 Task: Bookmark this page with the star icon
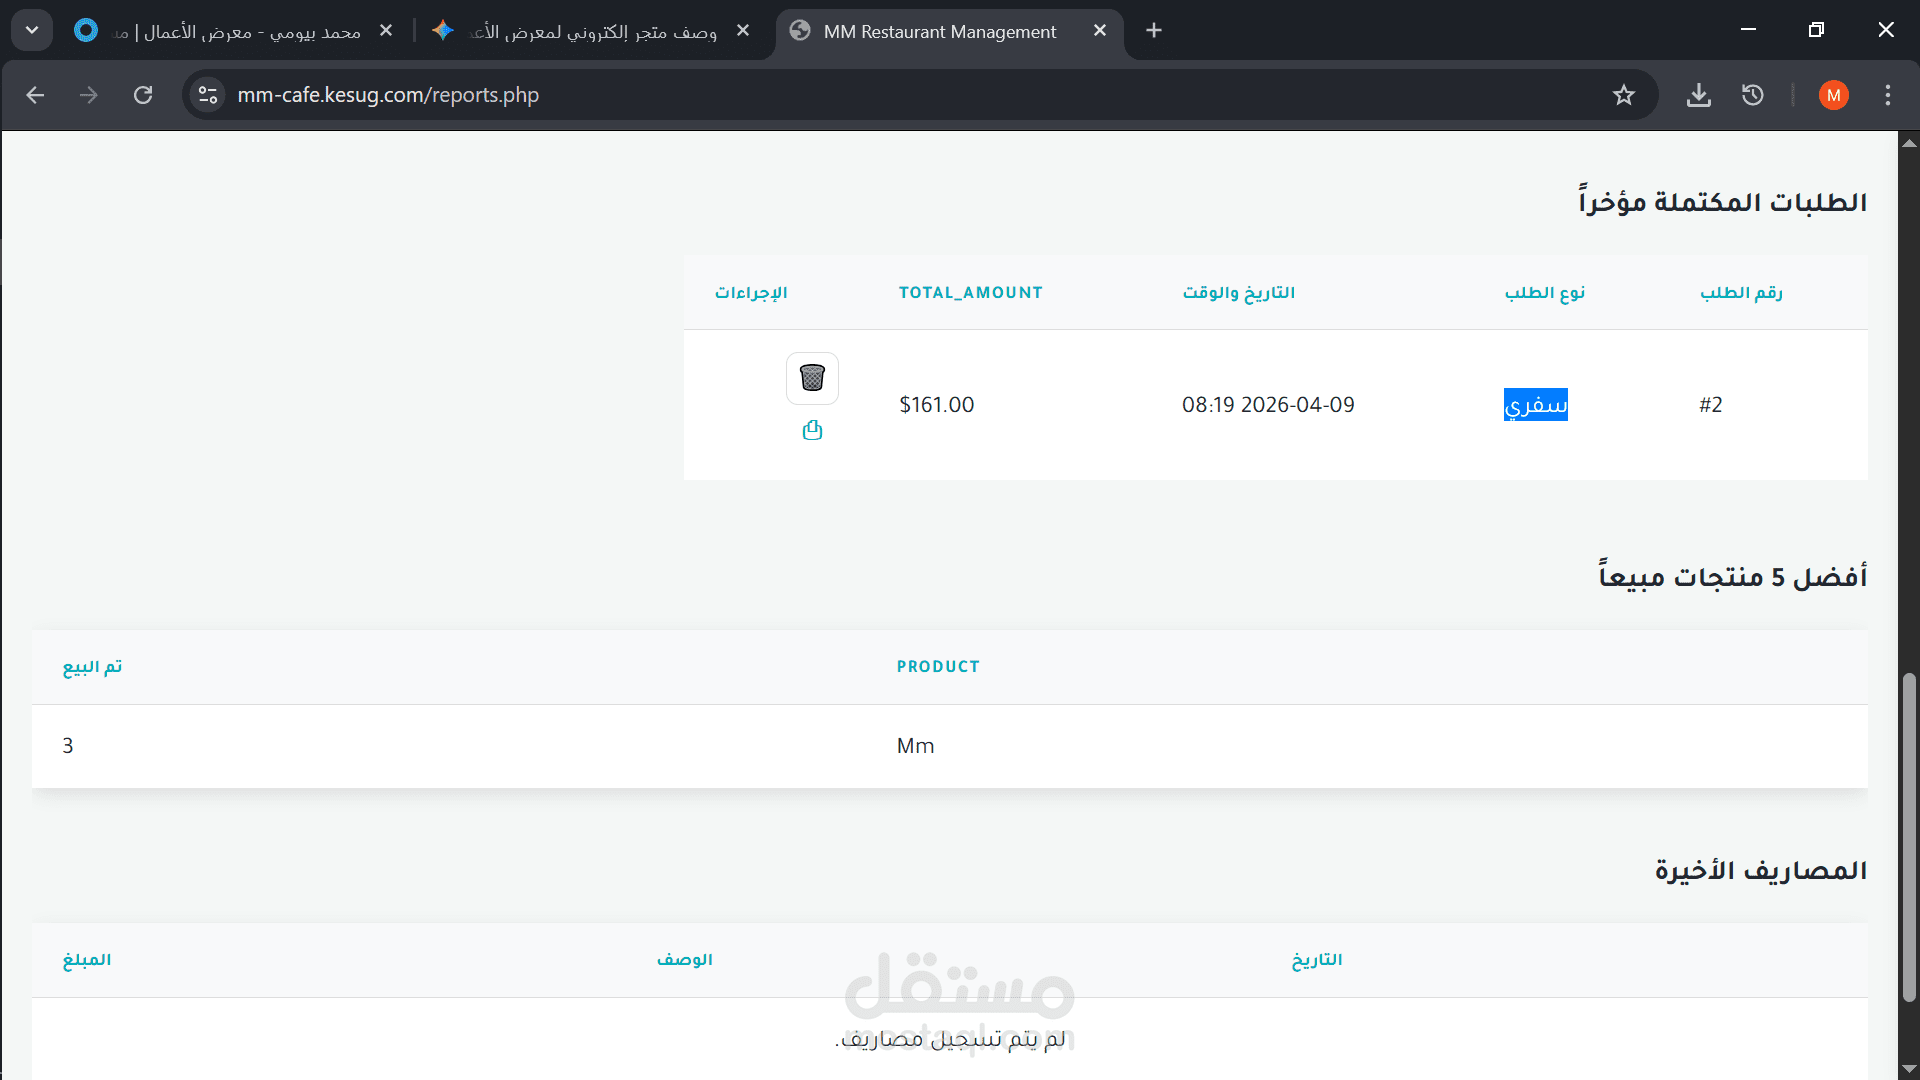[1623, 95]
